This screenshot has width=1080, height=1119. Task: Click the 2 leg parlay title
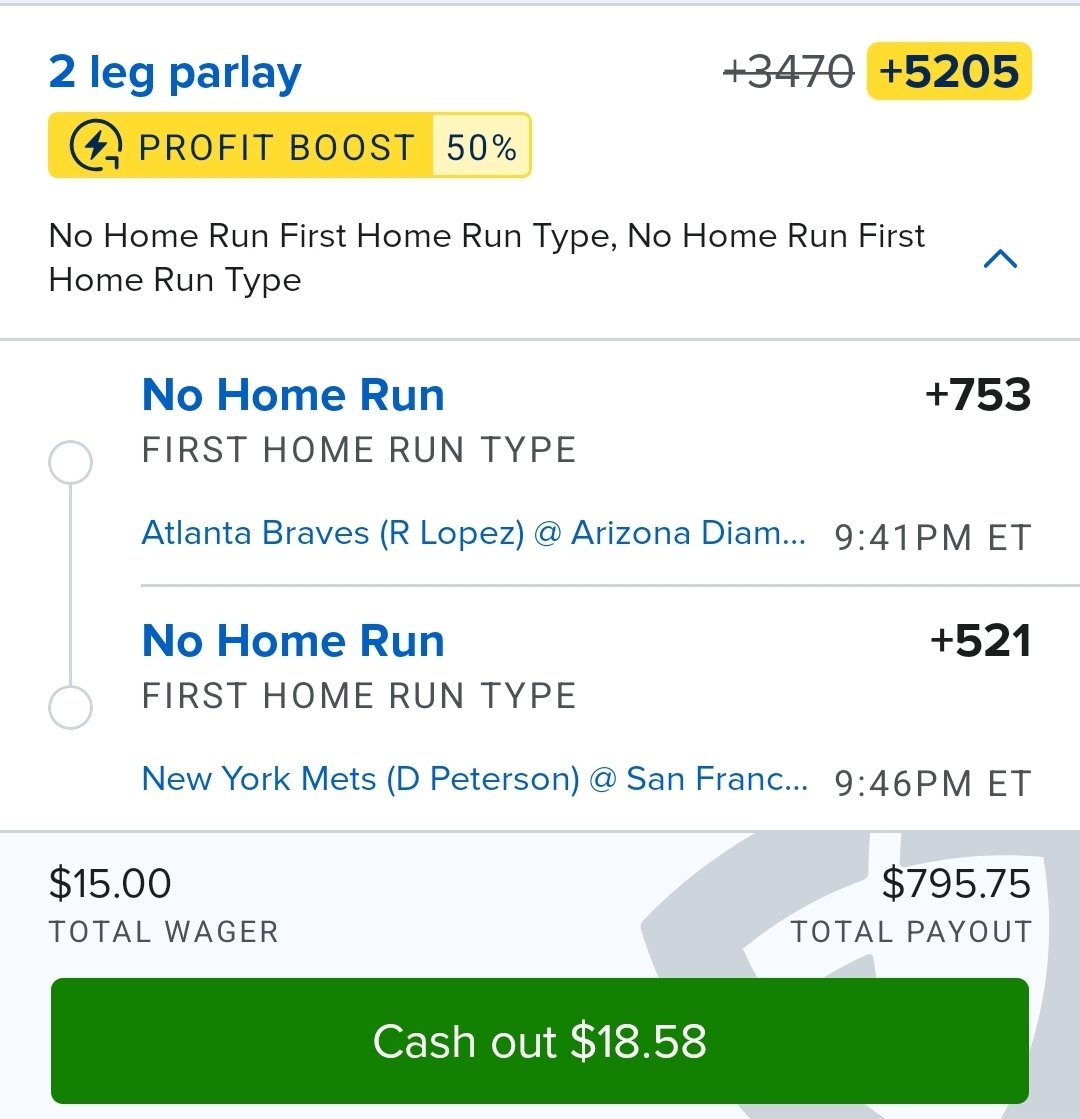pos(175,73)
